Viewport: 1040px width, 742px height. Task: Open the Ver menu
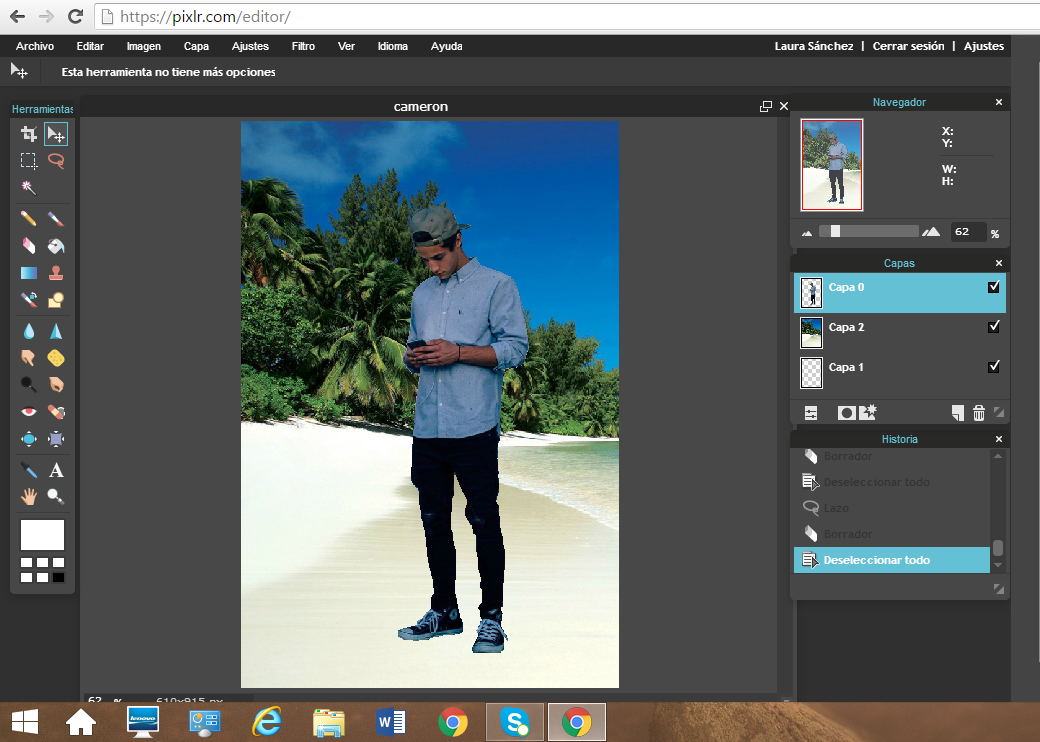(x=346, y=46)
